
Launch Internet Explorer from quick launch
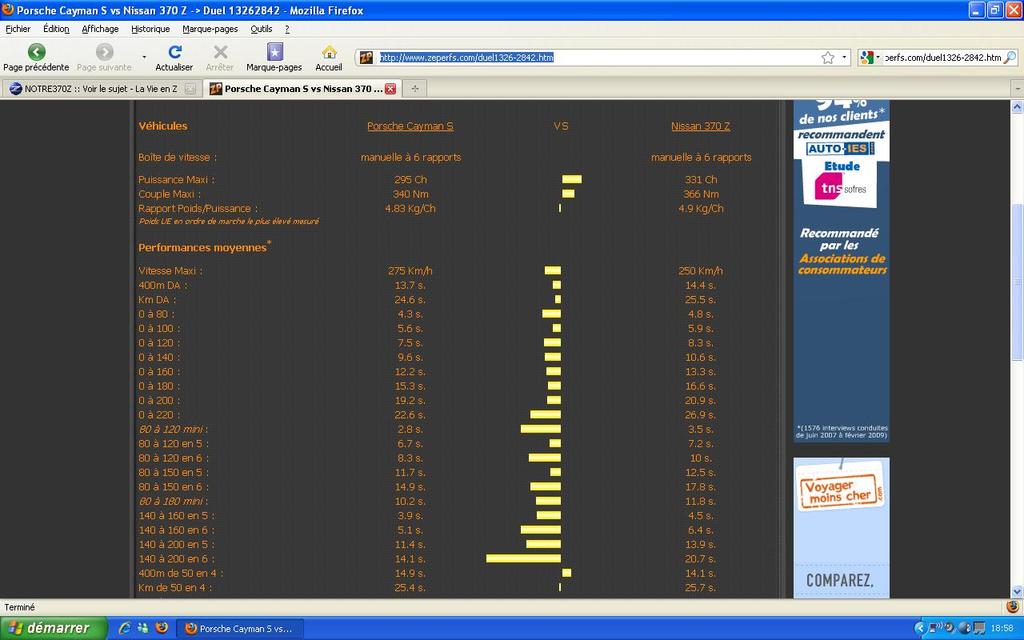(124, 628)
